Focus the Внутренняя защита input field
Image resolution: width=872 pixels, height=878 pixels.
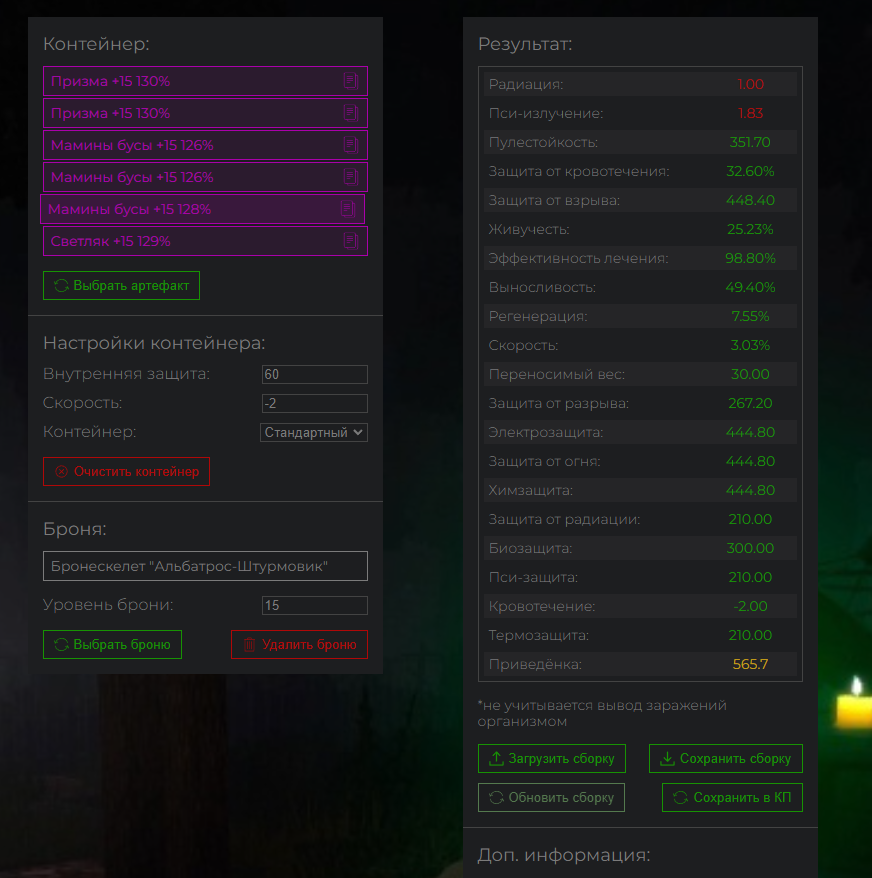315,374
